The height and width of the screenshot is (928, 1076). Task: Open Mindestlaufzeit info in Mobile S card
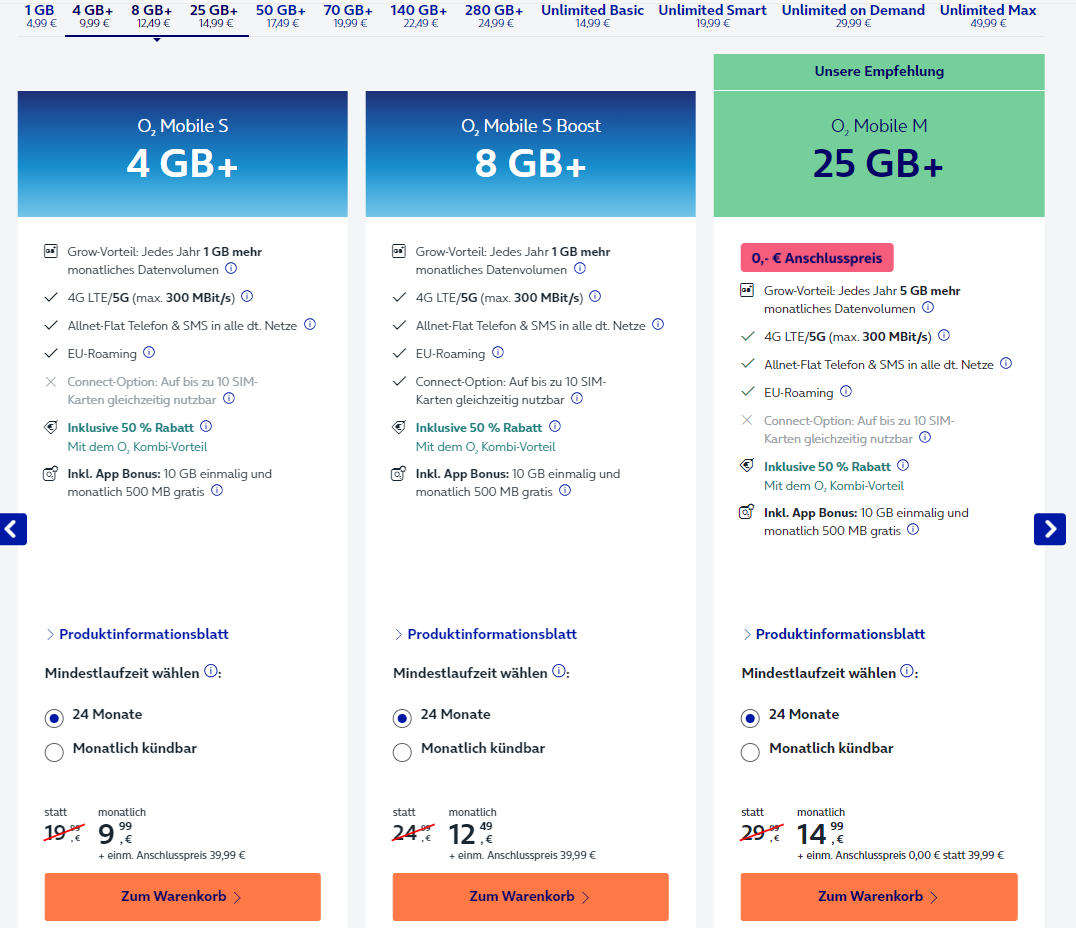(x=211, y=671)
